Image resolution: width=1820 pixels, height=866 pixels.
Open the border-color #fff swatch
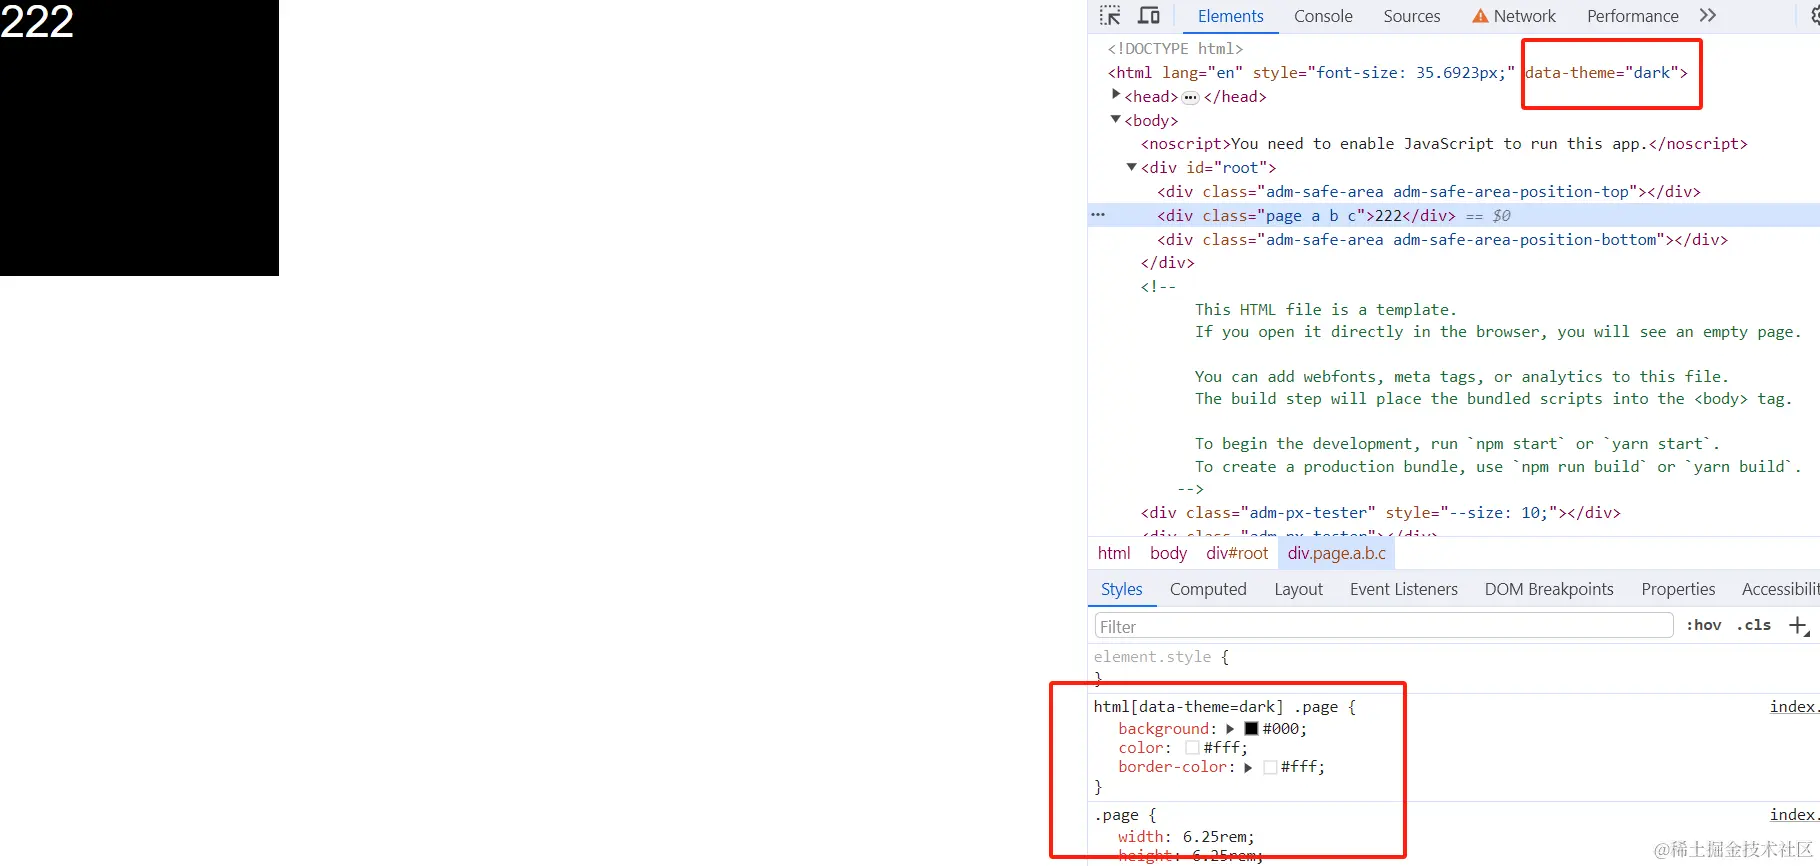pos(1270,767)
